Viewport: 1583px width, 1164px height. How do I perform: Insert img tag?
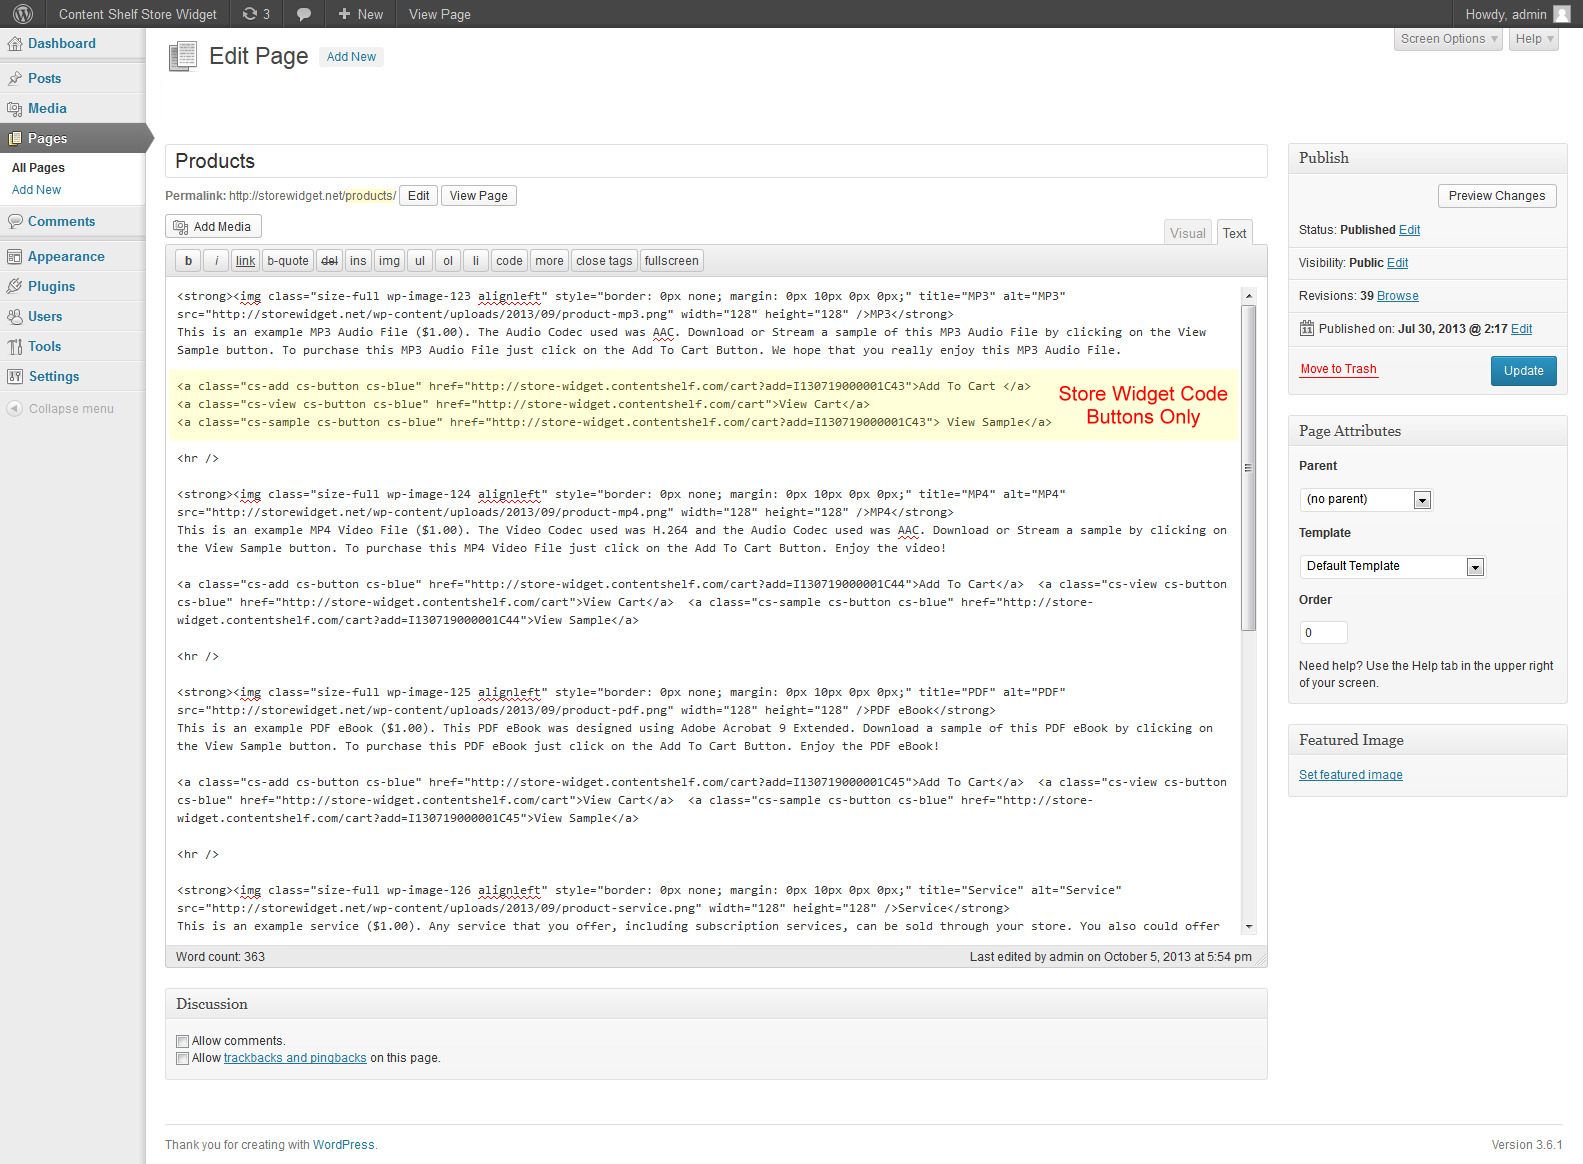pyautogui.click(x=389, y=261)
